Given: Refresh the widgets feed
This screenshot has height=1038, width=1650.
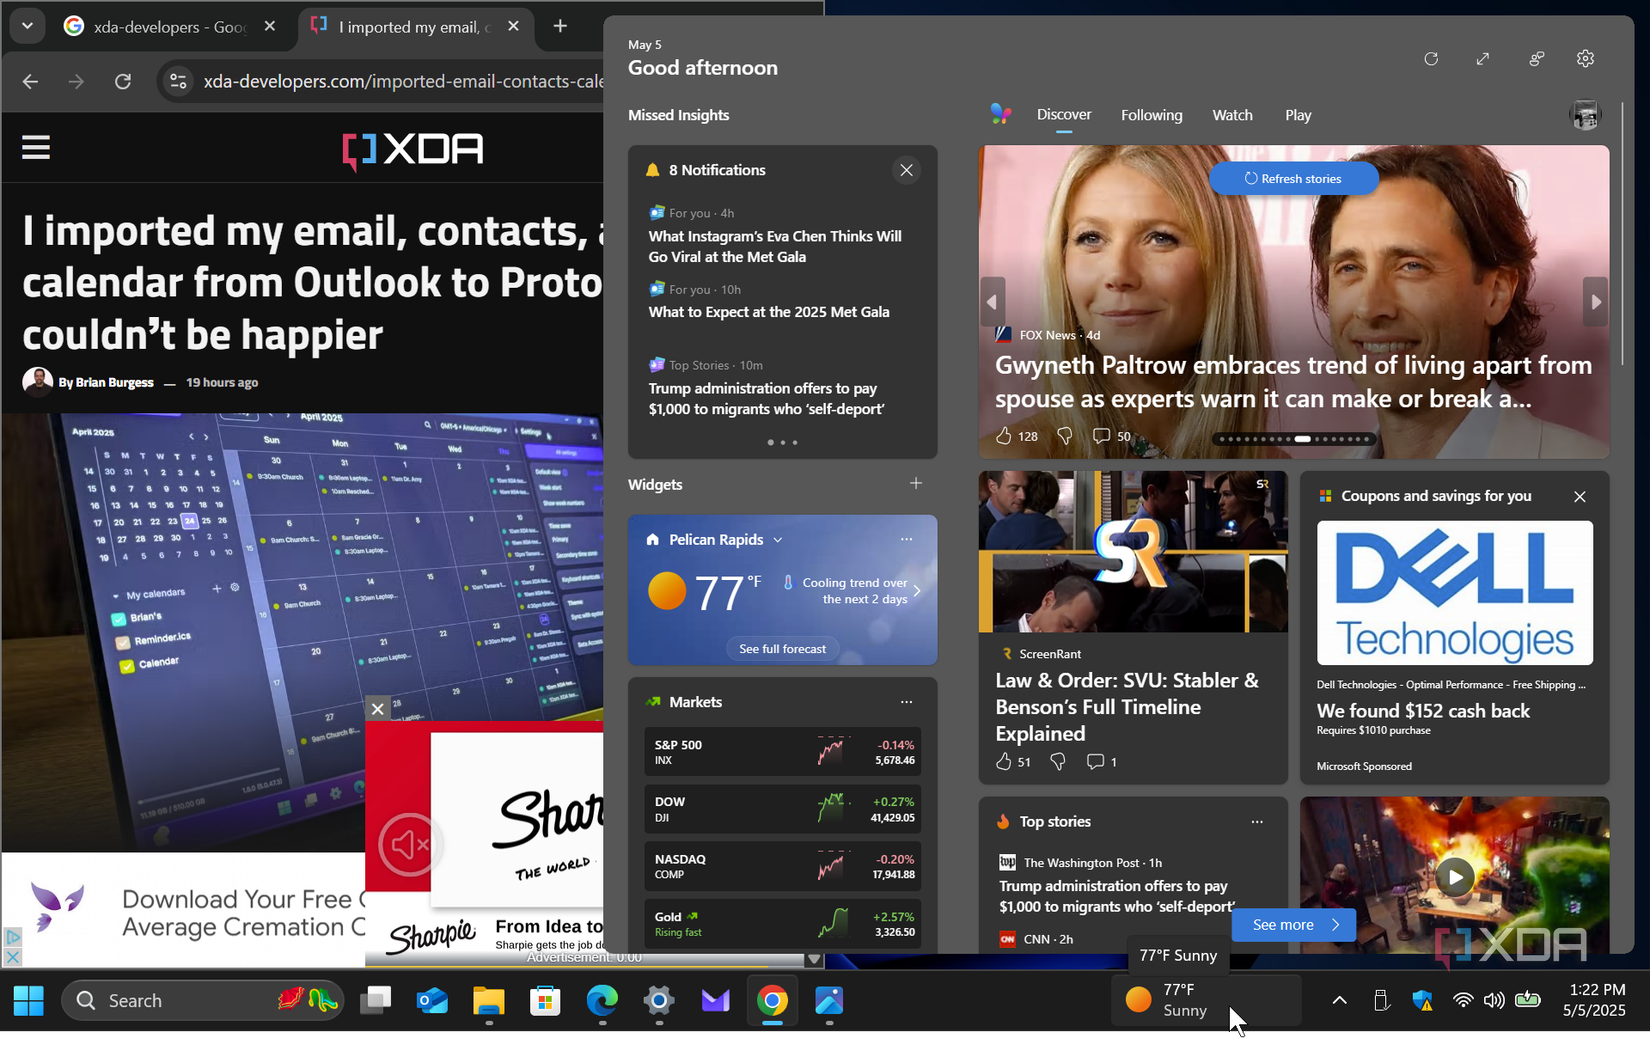Looking at the screenshot, I should 1431,59.
